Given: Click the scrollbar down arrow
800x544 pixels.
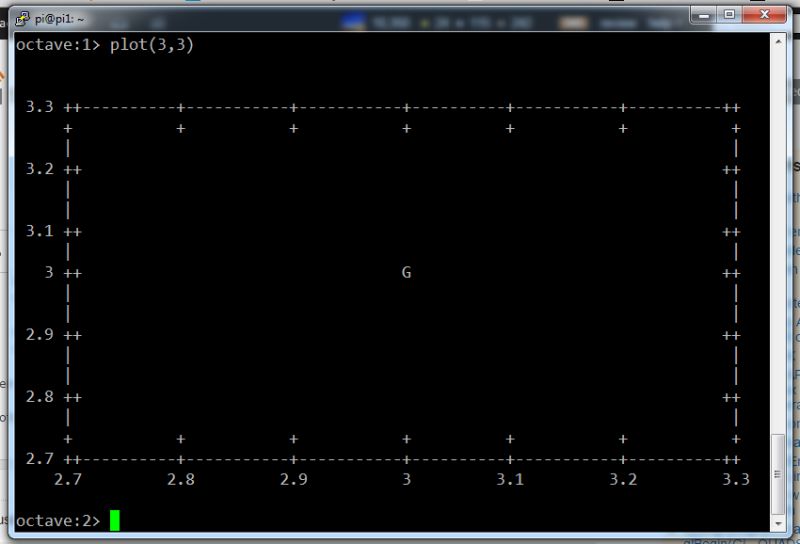Looking at the screenshot, I should tap(778, 523).
